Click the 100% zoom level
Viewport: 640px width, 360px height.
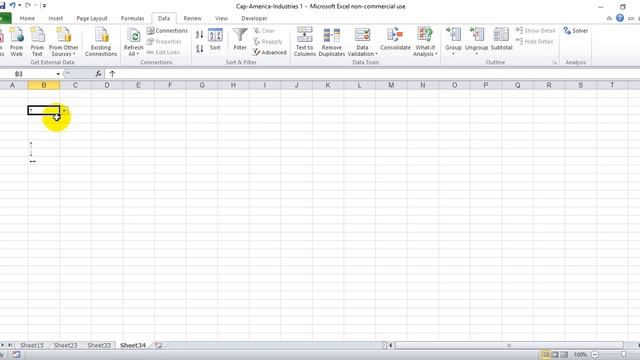pyautogui.click(x=580, y=355)
